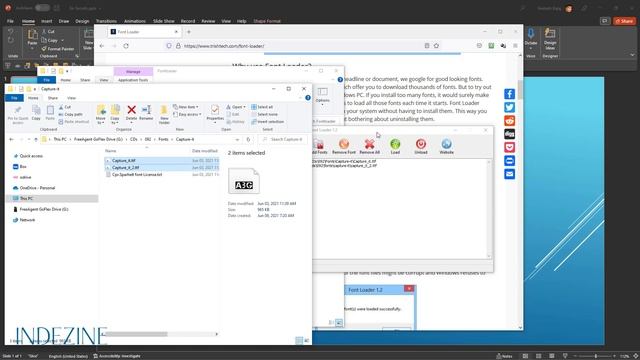Click the Unload icon in Font Loader
Viewport: 640px width, 360px height.
[421, 146]
